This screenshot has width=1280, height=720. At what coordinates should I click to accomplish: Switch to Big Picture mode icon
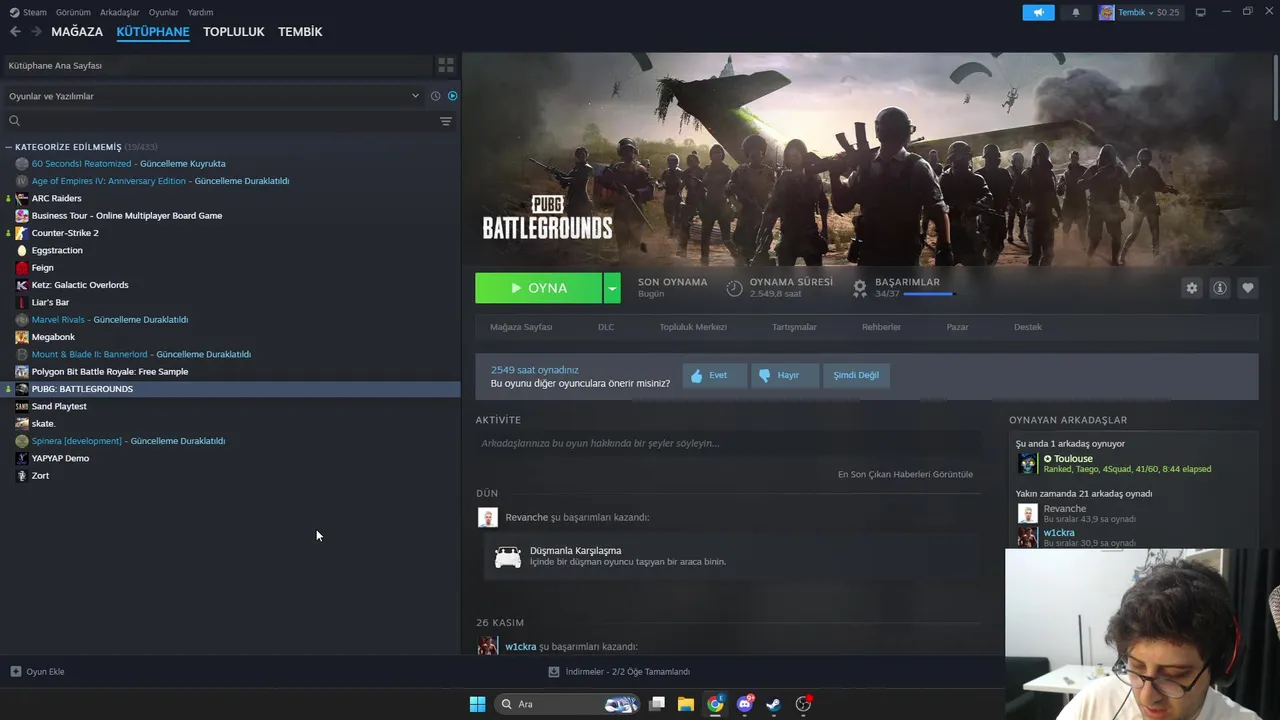click(1200, 12)
